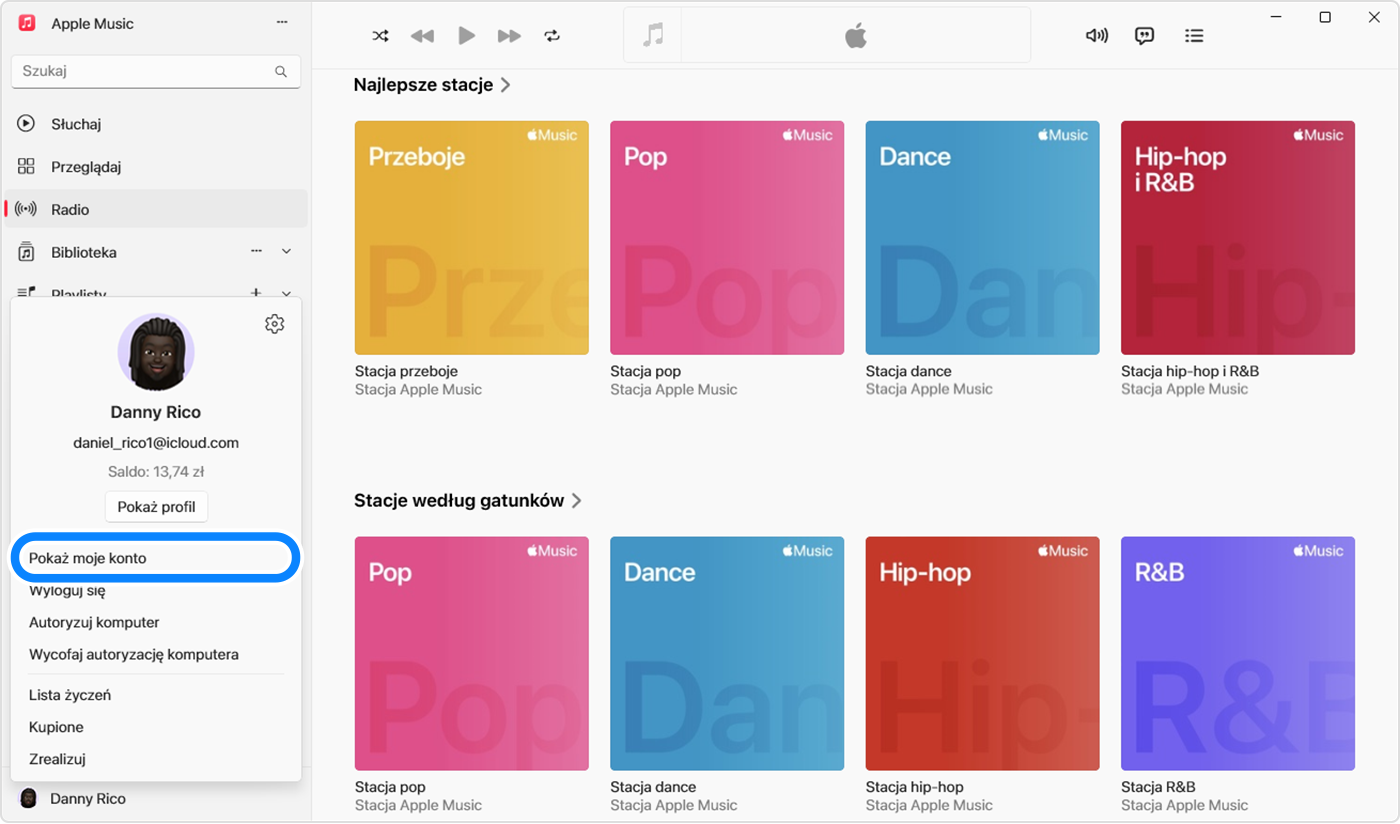Viewport: 1400px width, 824px height.
Task: Expand Stacje według gatunków heading
Action: coord(468,501)
